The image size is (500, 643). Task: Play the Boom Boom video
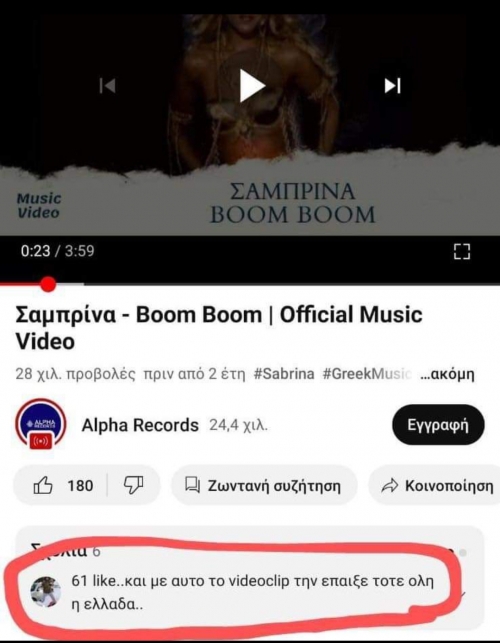pos(252,86)
